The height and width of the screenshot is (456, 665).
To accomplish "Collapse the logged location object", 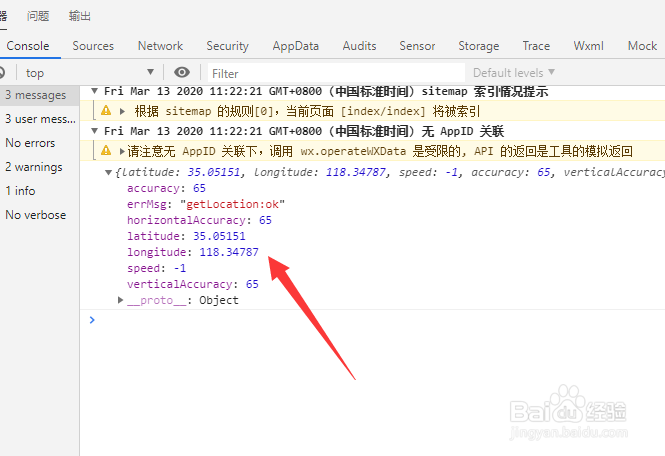I will click(109, 172).
